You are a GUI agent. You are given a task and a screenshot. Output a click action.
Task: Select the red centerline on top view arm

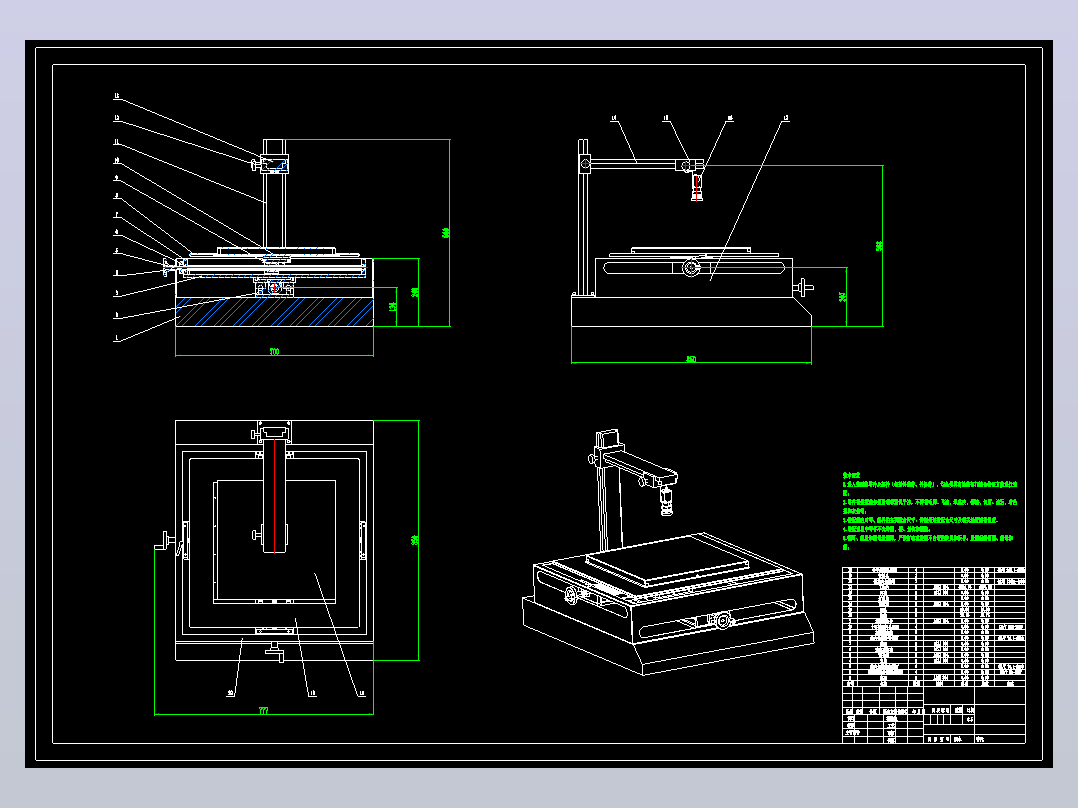click(274, 495)
